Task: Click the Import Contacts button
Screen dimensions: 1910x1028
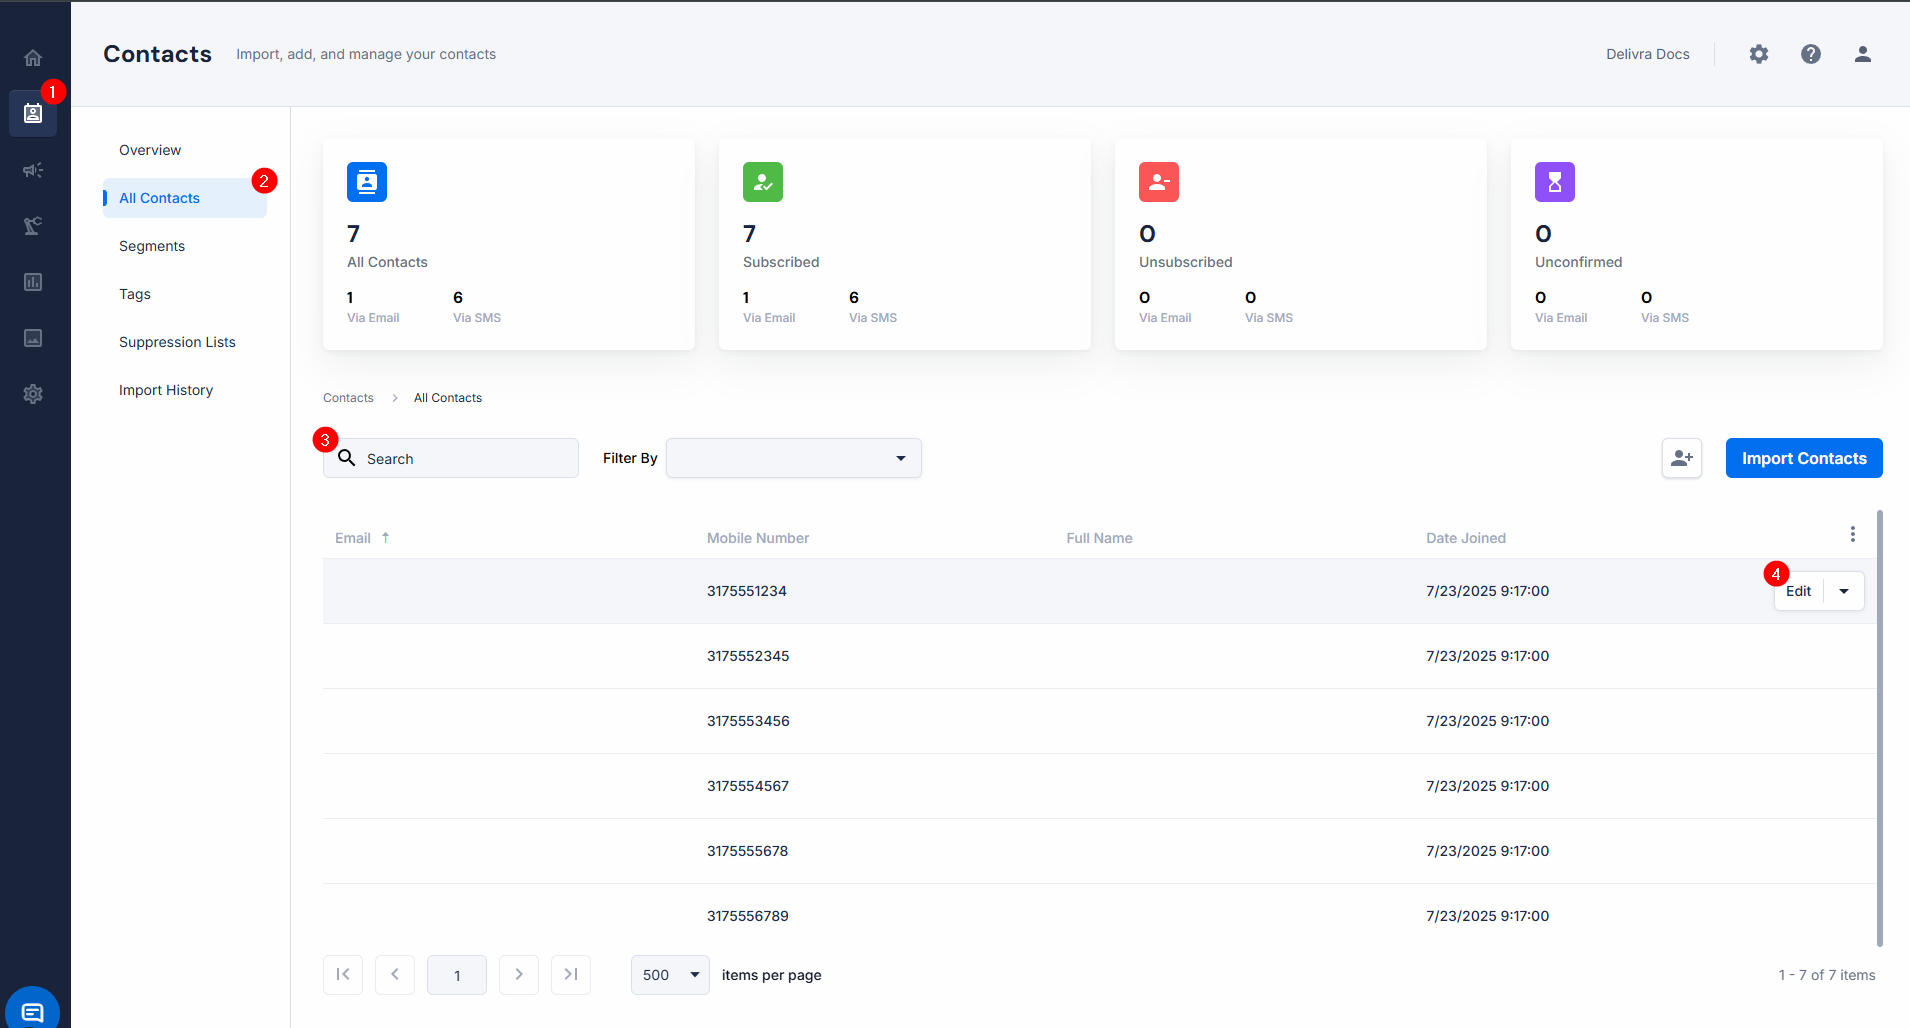Action: pyautogui.click(x=1804, y=458)
